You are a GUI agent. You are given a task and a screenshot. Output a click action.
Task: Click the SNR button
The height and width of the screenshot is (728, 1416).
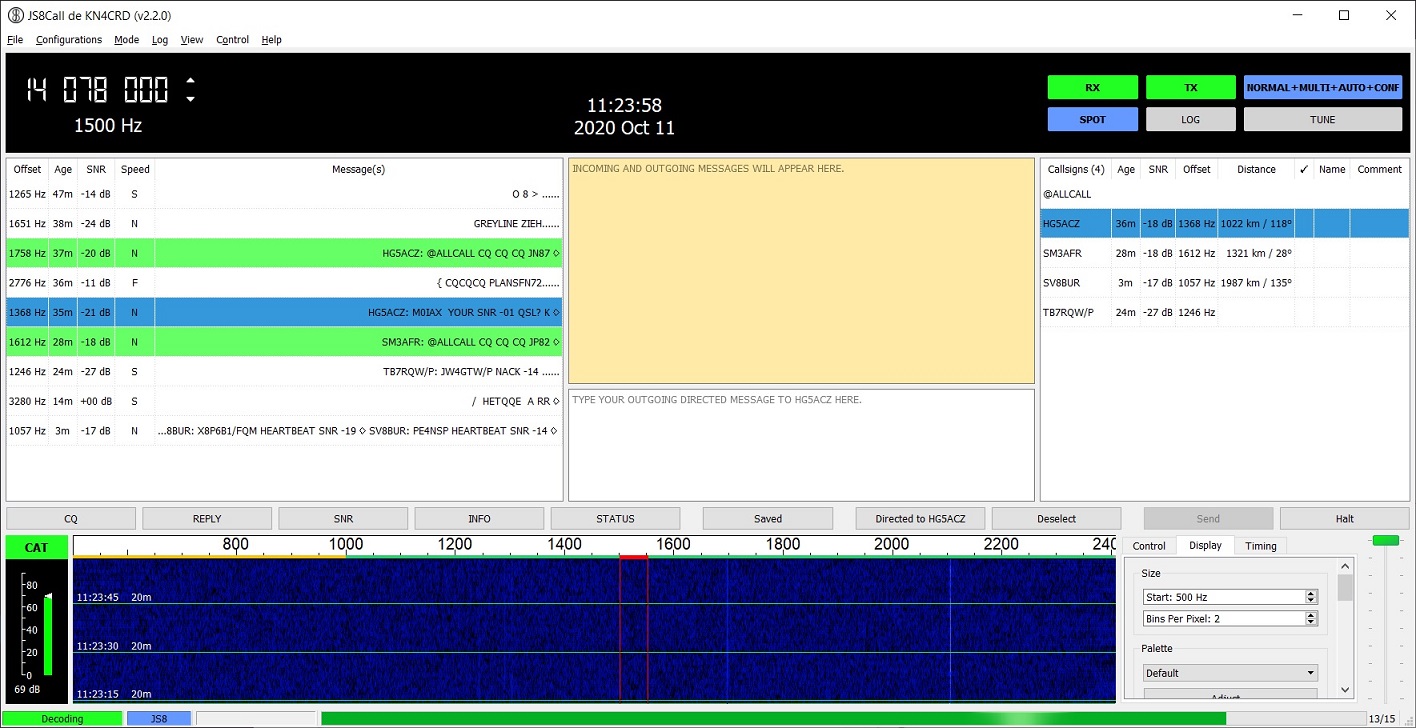343,519
